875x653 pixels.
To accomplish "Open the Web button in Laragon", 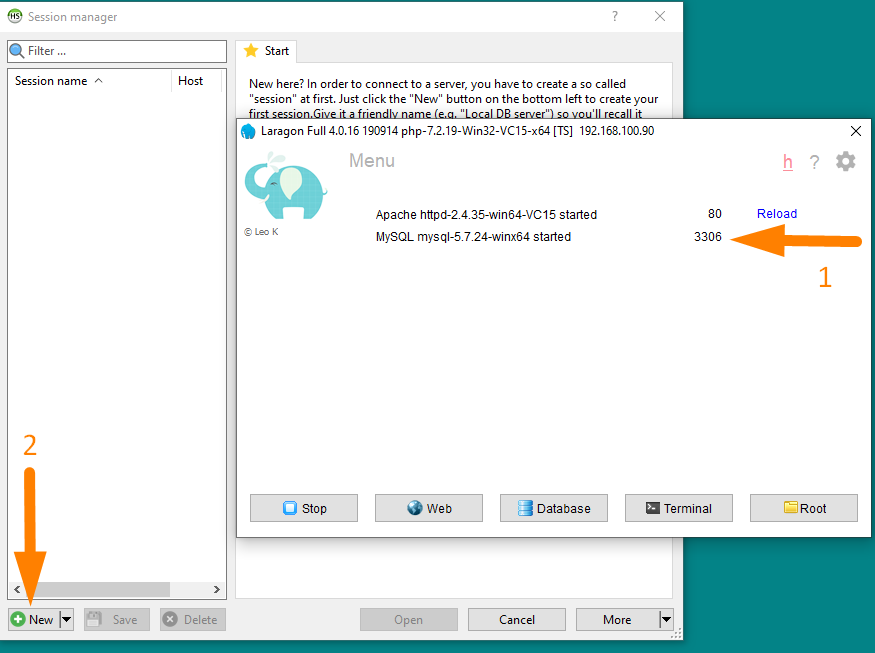I will pyautogui.click(x=429, y=508).
